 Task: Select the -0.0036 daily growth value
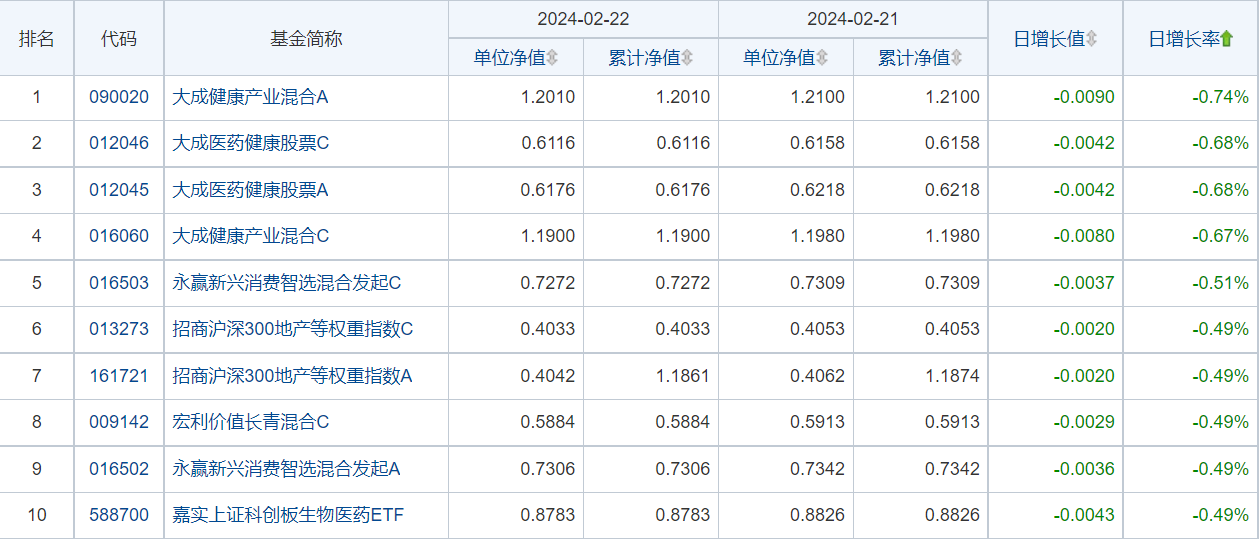click(x=1084, y=469)
